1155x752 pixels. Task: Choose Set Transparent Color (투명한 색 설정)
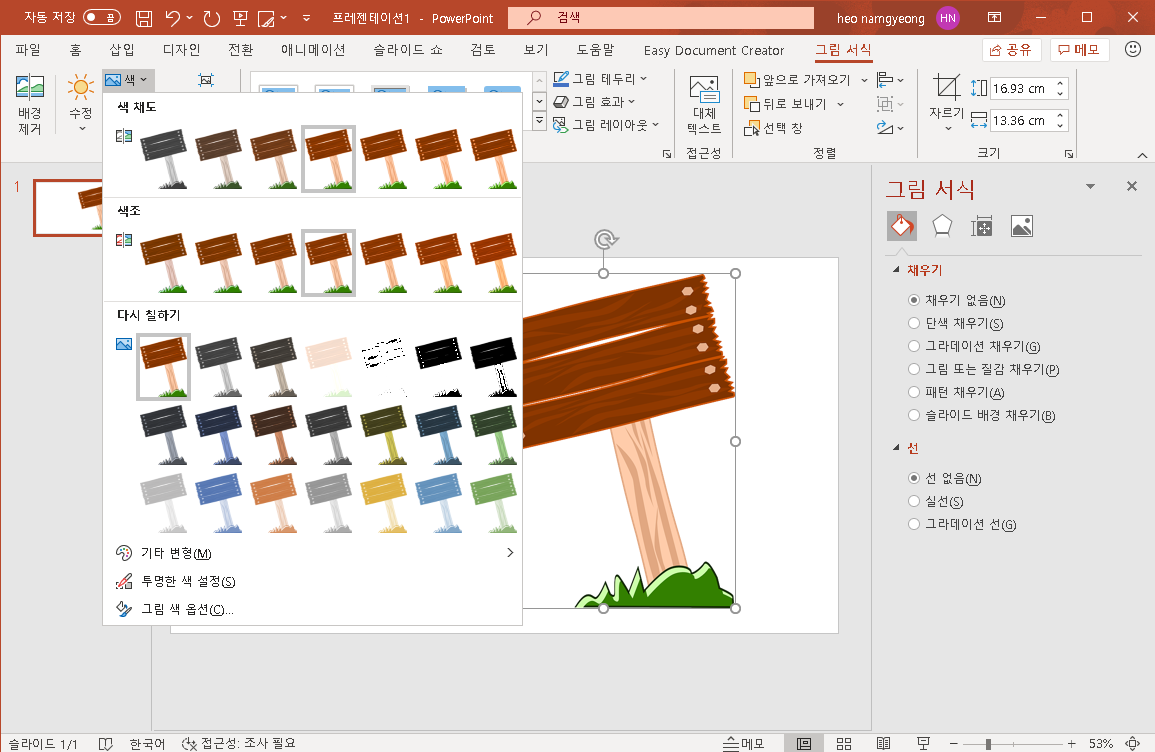coord(313,581)
